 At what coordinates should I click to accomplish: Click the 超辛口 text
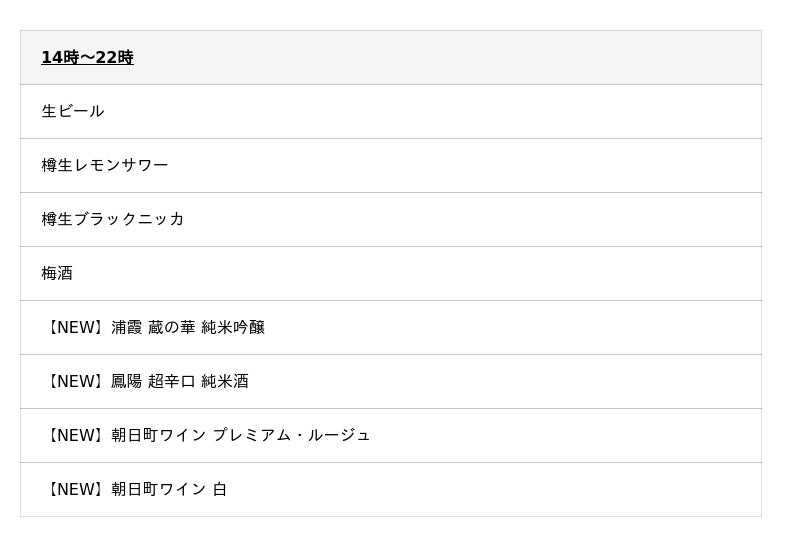click(x=171, y=382)
